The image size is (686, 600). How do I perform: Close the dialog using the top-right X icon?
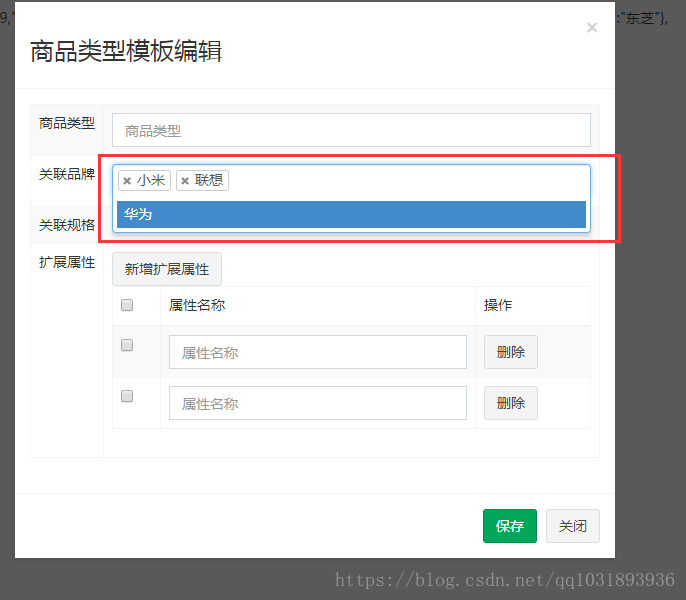592,28
